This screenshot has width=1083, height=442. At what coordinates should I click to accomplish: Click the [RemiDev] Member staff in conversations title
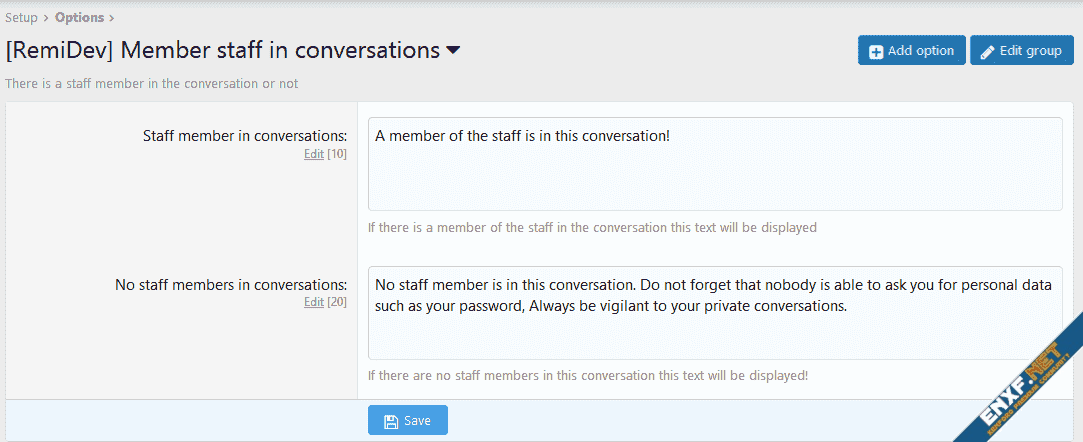pyautogui.click(x=222, y=50)
